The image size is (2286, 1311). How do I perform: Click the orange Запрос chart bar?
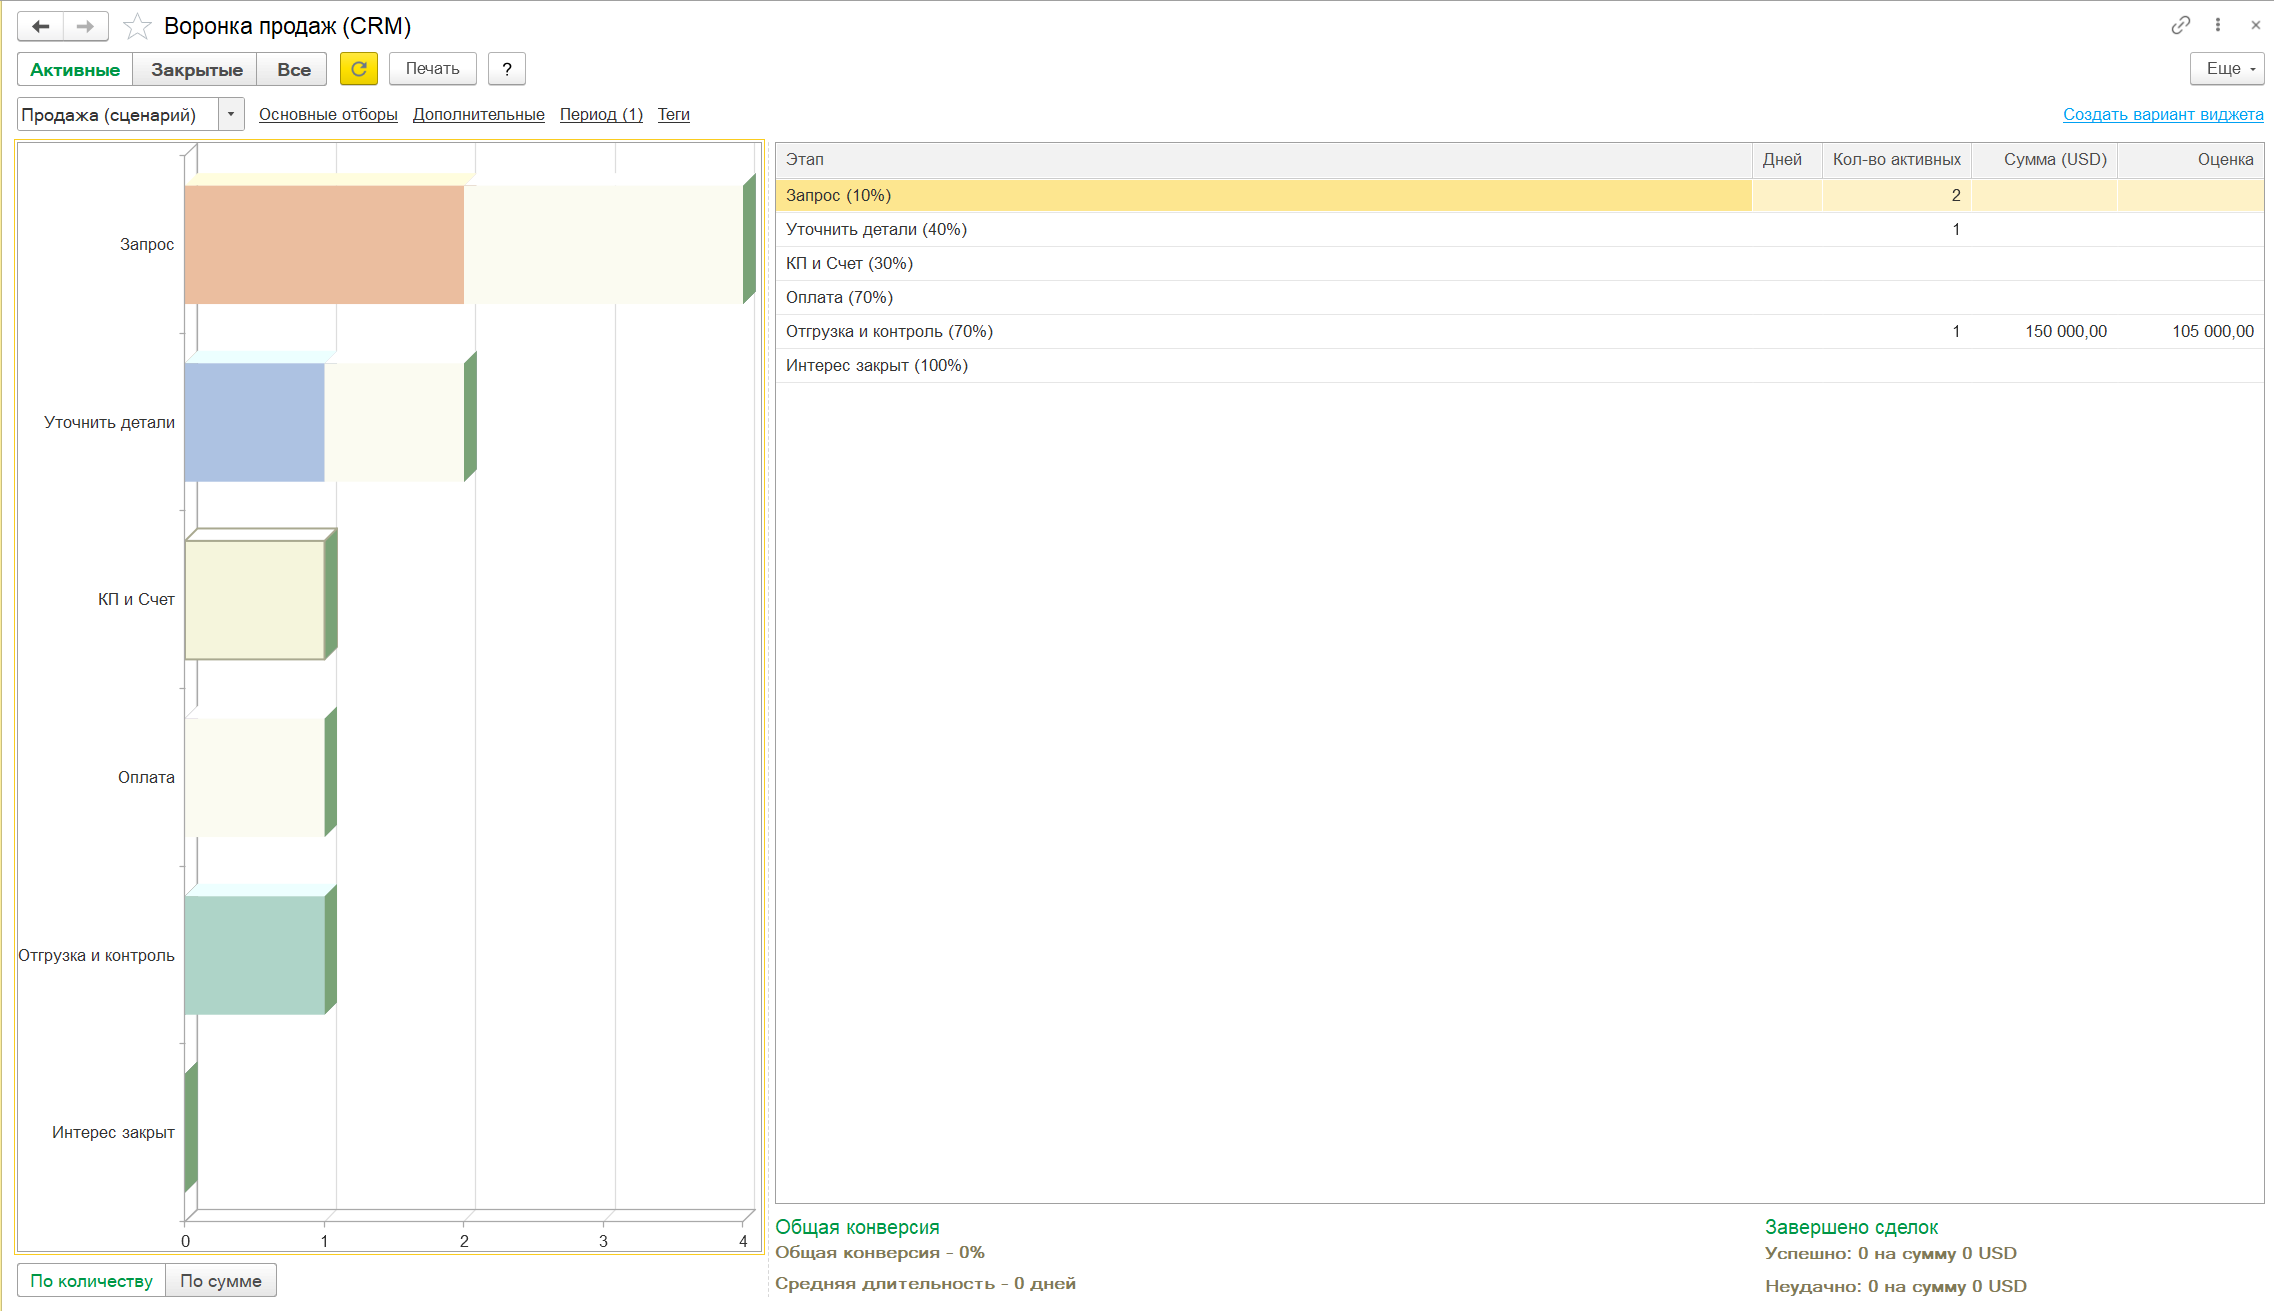324,244
